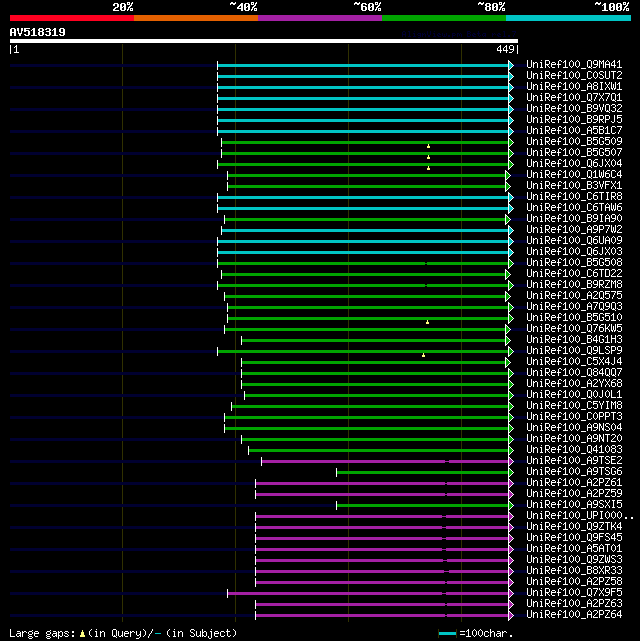Select the UniRef100_A9NT20 label
Image resolution: width=640 pixels, height=641 pixels.
[x=574, y=439]
